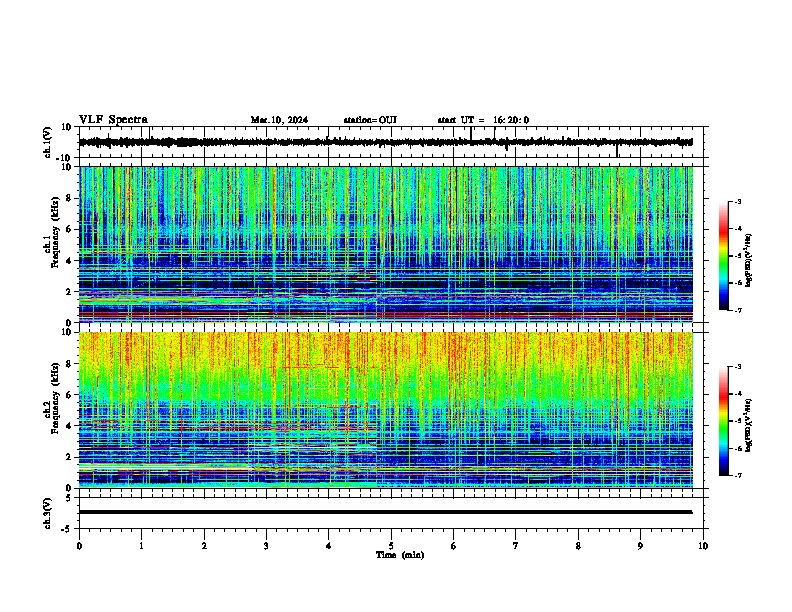Viewport: 792px width, 612px height.
Task: Click the ch.1 waveform trace panel
Action: 393,142
